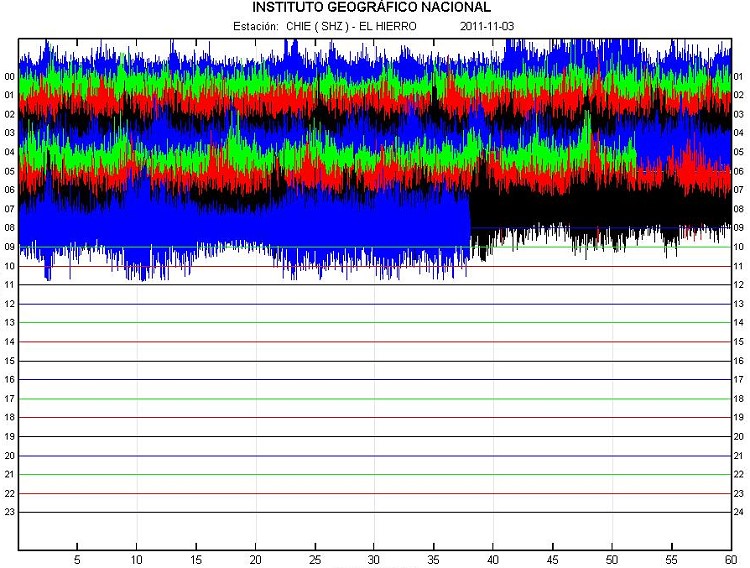Select right-axis hour label 22
Screen dimensions: 750x568
coord(739,474)
